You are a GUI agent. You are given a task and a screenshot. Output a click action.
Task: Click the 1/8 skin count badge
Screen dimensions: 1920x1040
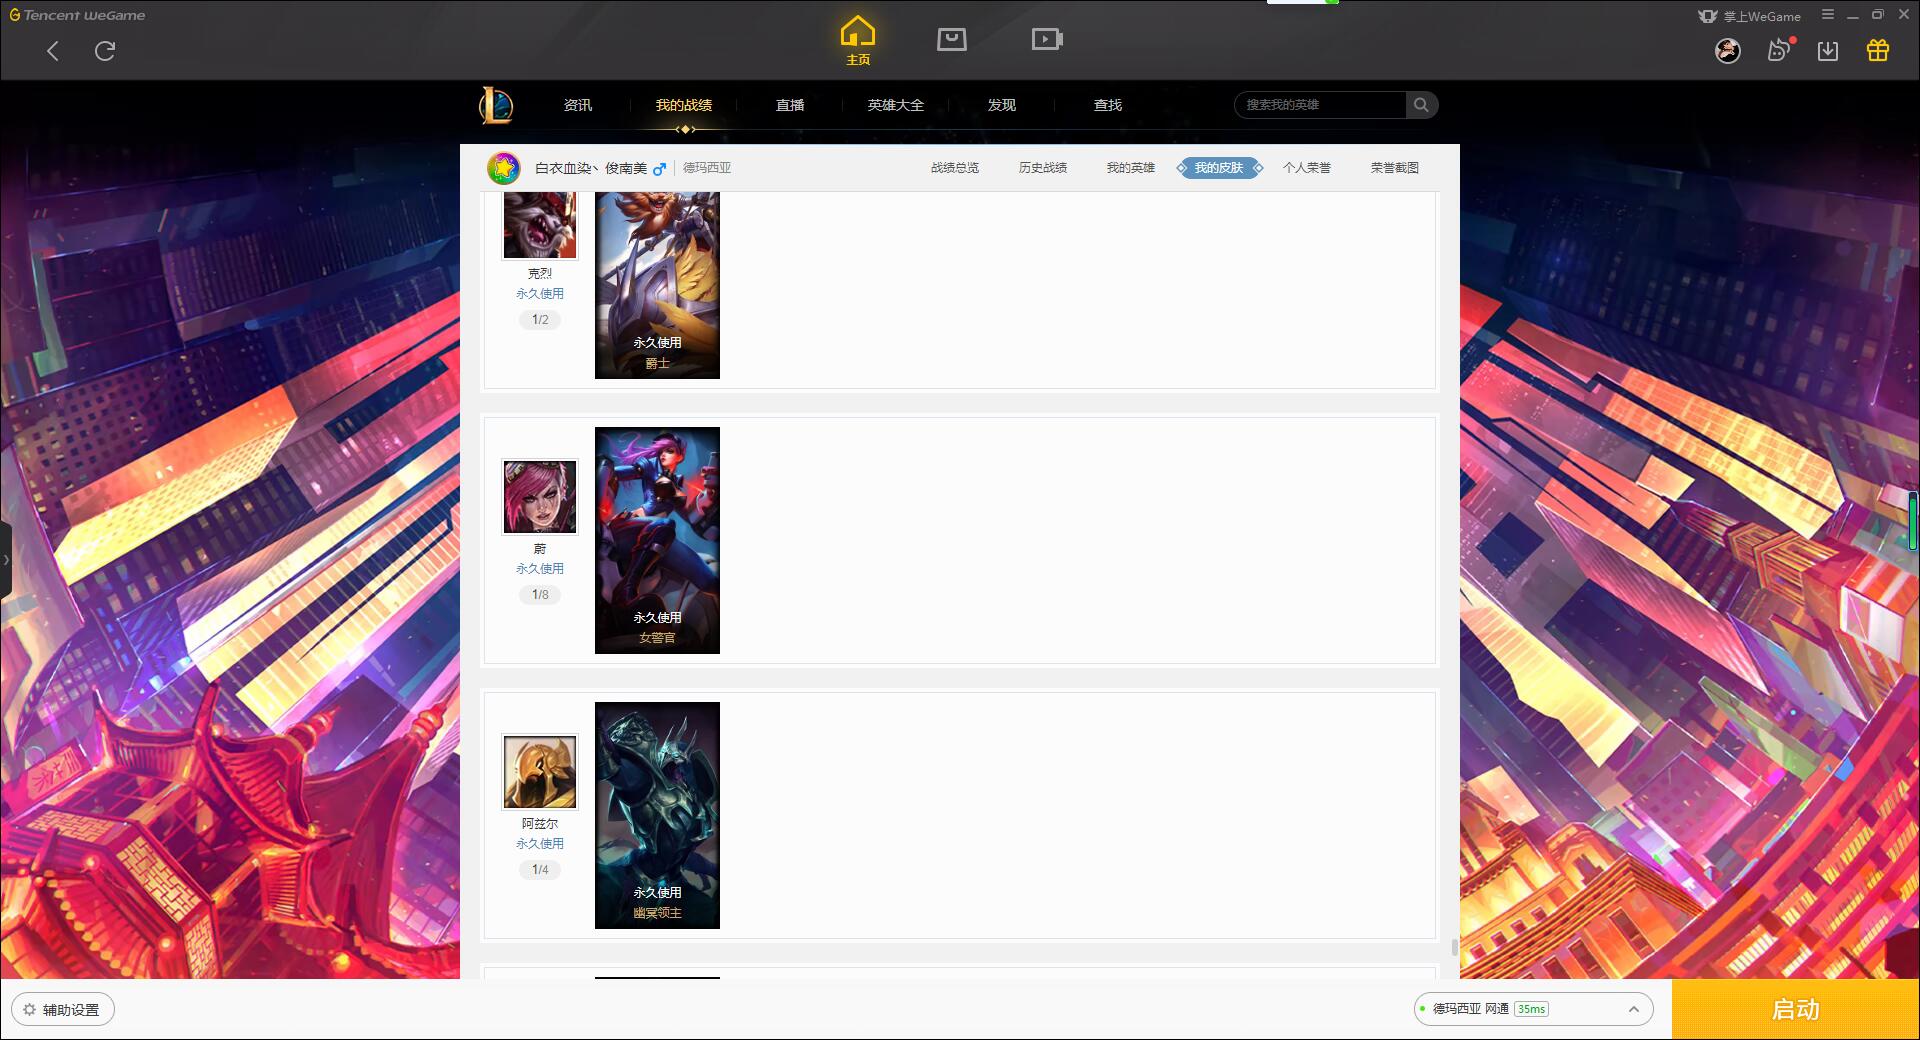click(x=540, y=595)
